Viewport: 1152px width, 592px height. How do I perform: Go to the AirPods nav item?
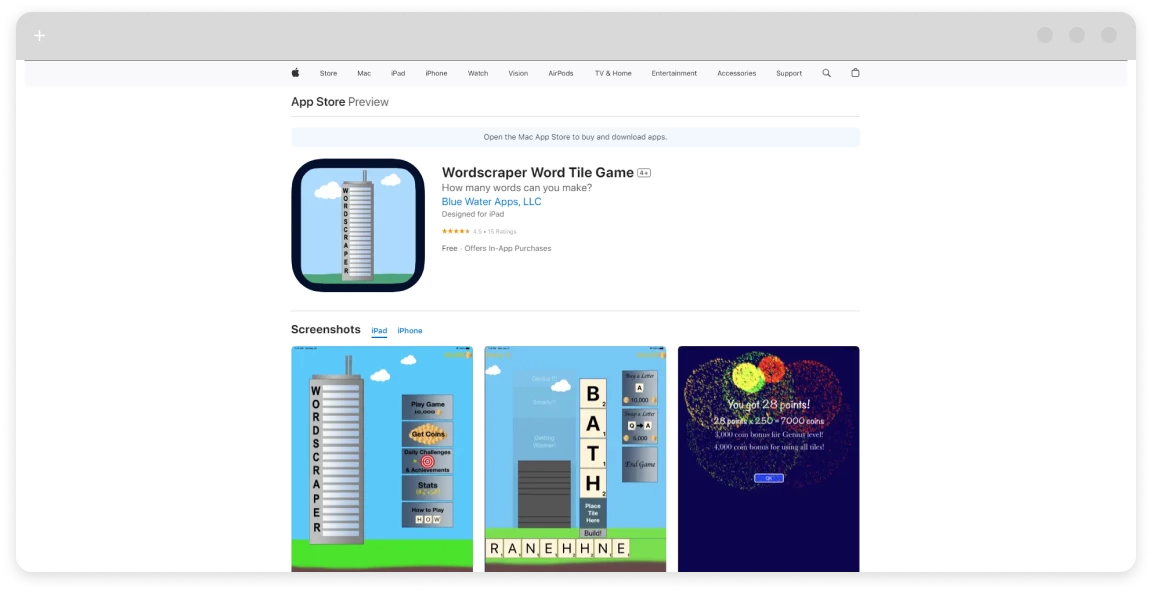tap(561, 73)
